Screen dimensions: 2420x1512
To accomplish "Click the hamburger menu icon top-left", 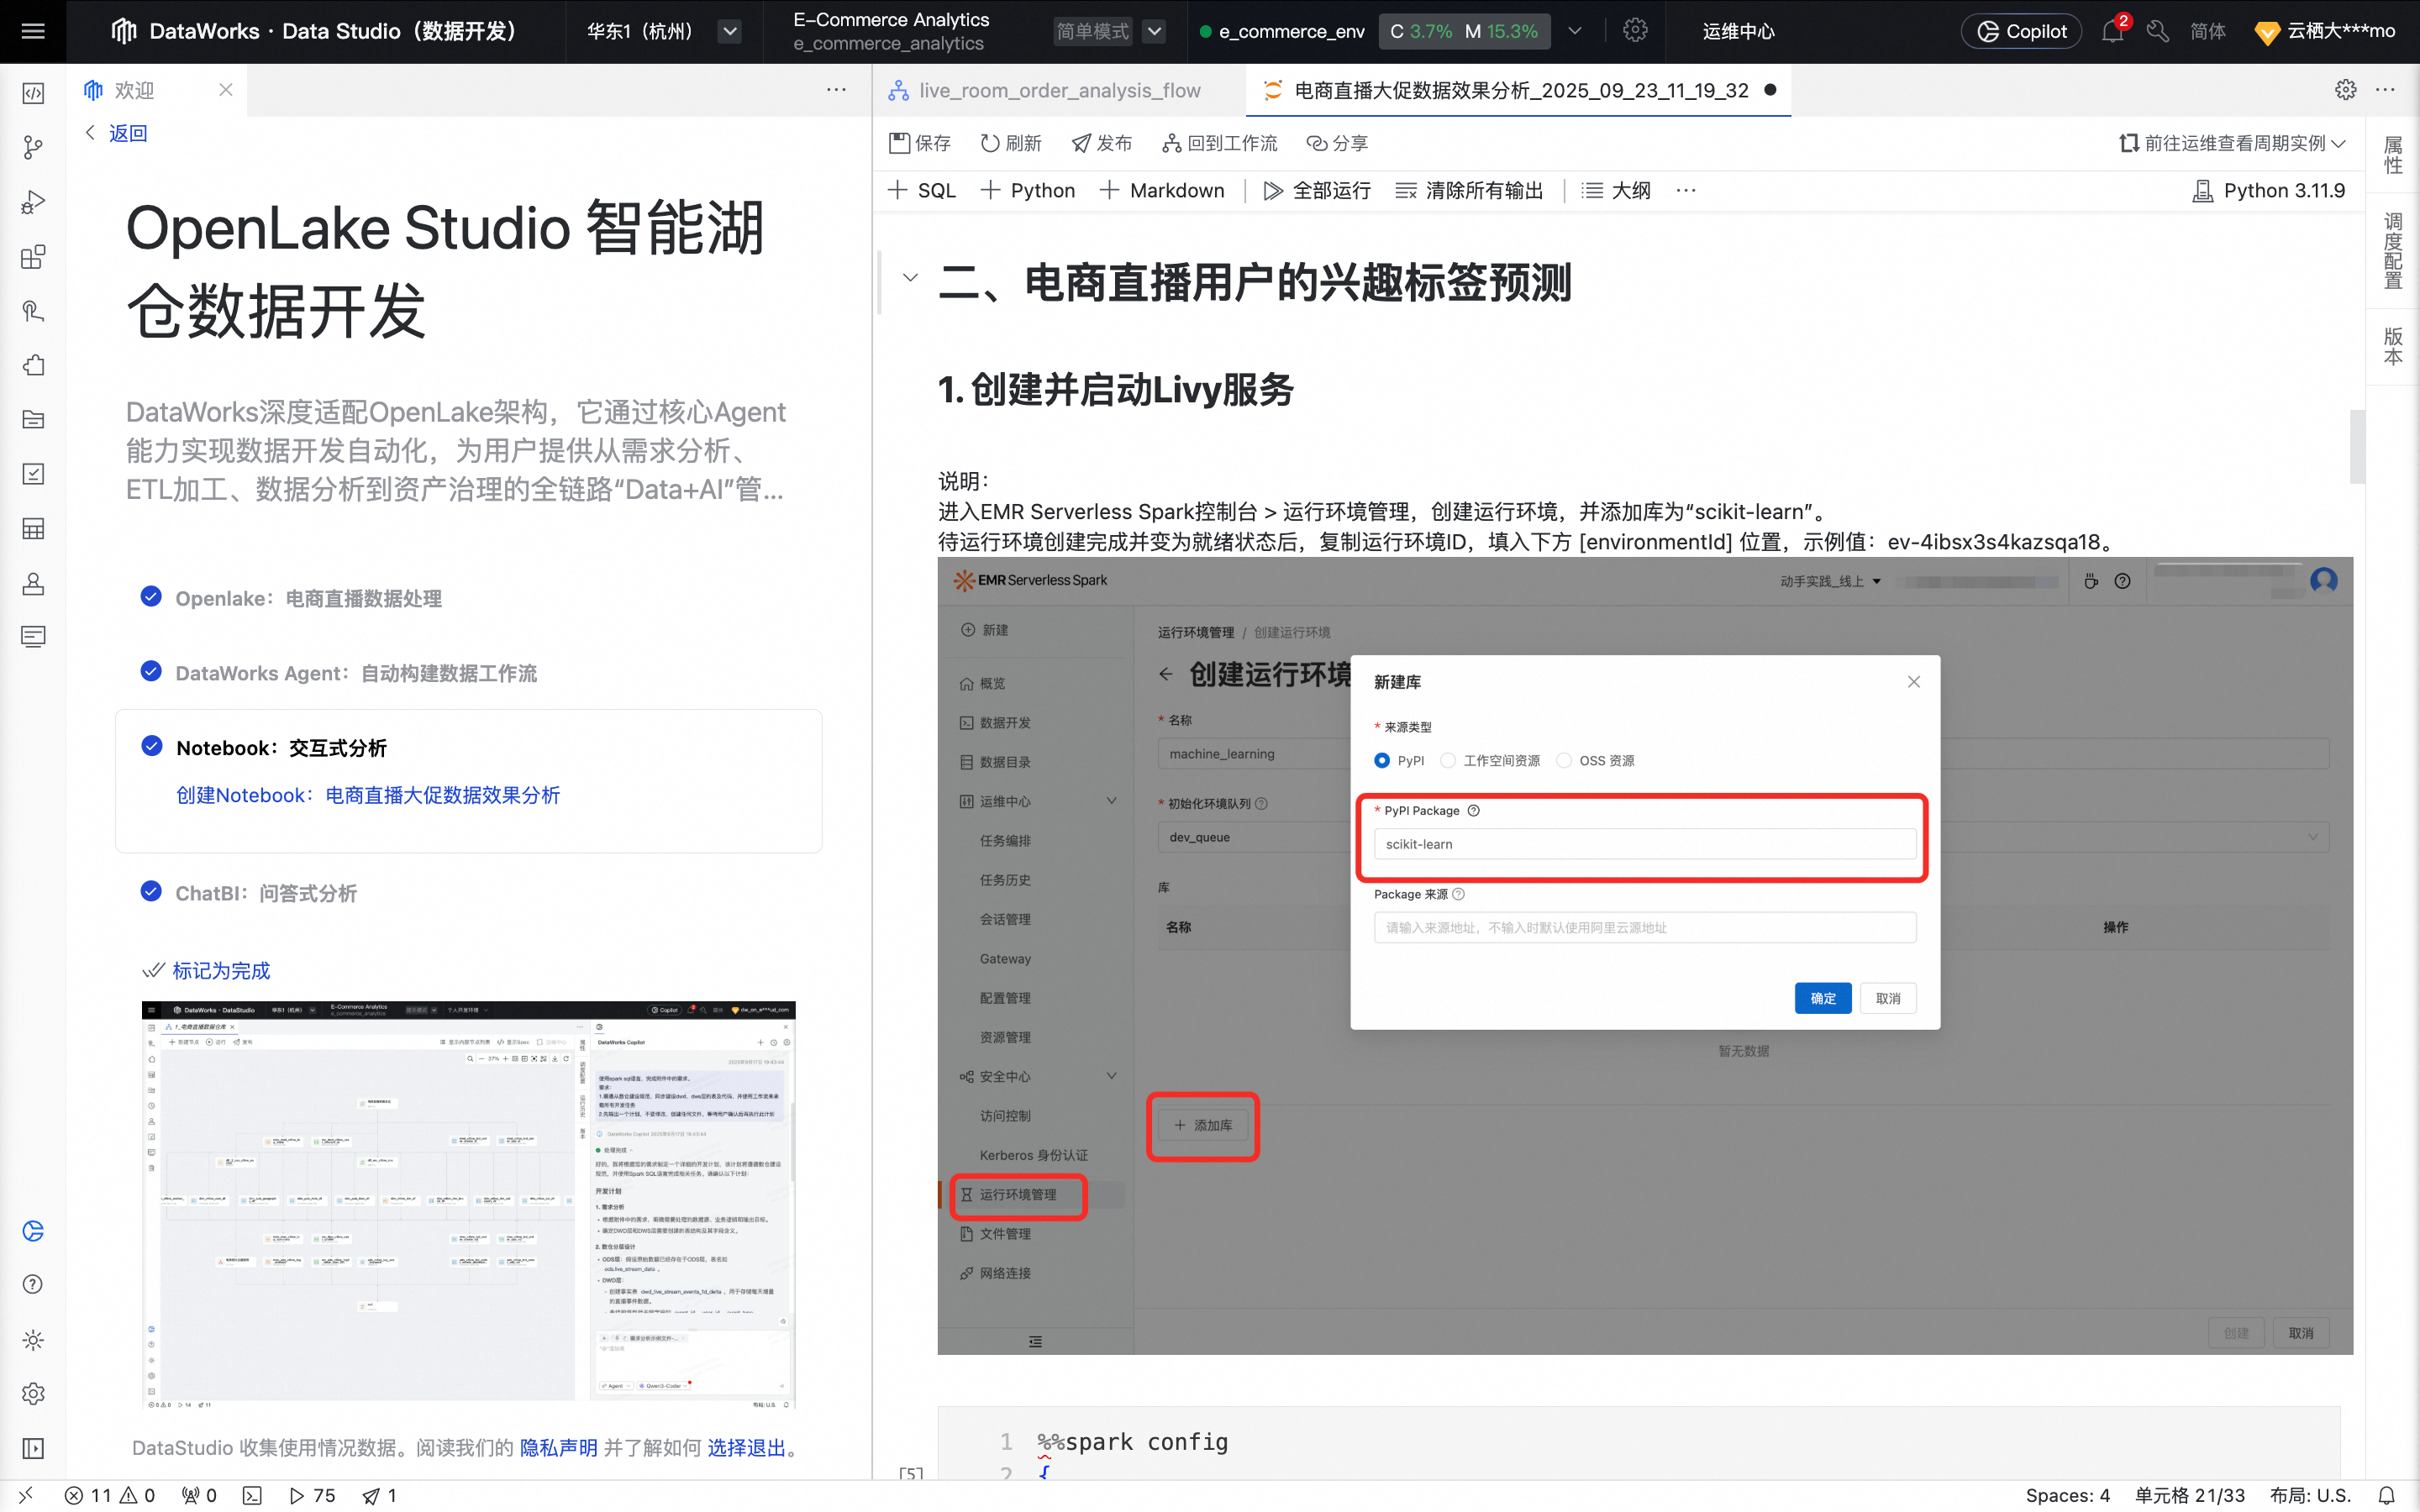I will pyautogui.click(x=33, y=31).
